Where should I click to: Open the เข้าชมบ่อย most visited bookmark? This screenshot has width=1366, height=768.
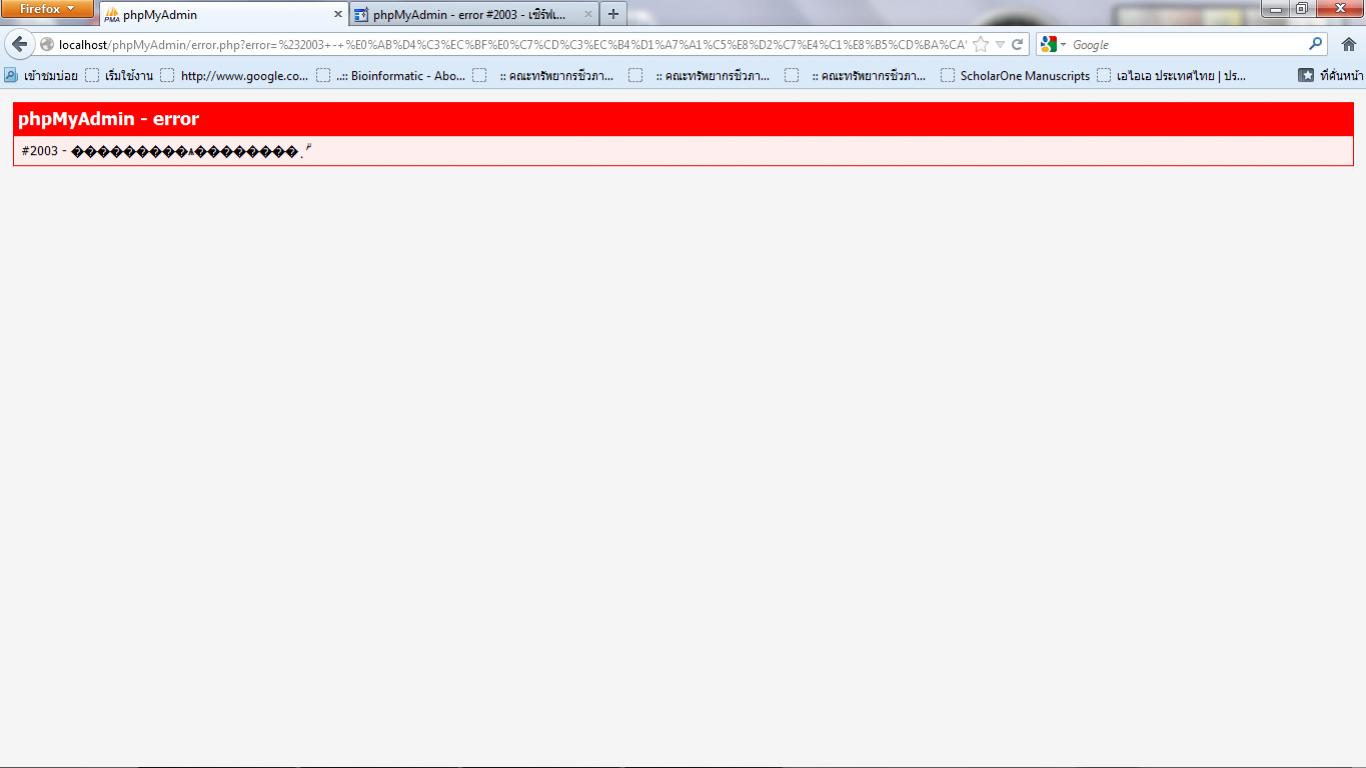[x=41, y=75]
